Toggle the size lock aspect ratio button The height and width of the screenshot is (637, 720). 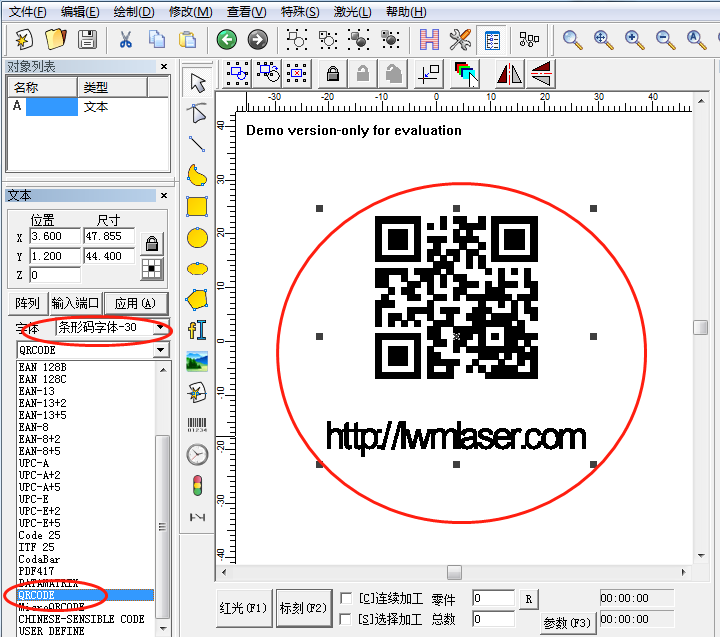click(x=152, y=244)
